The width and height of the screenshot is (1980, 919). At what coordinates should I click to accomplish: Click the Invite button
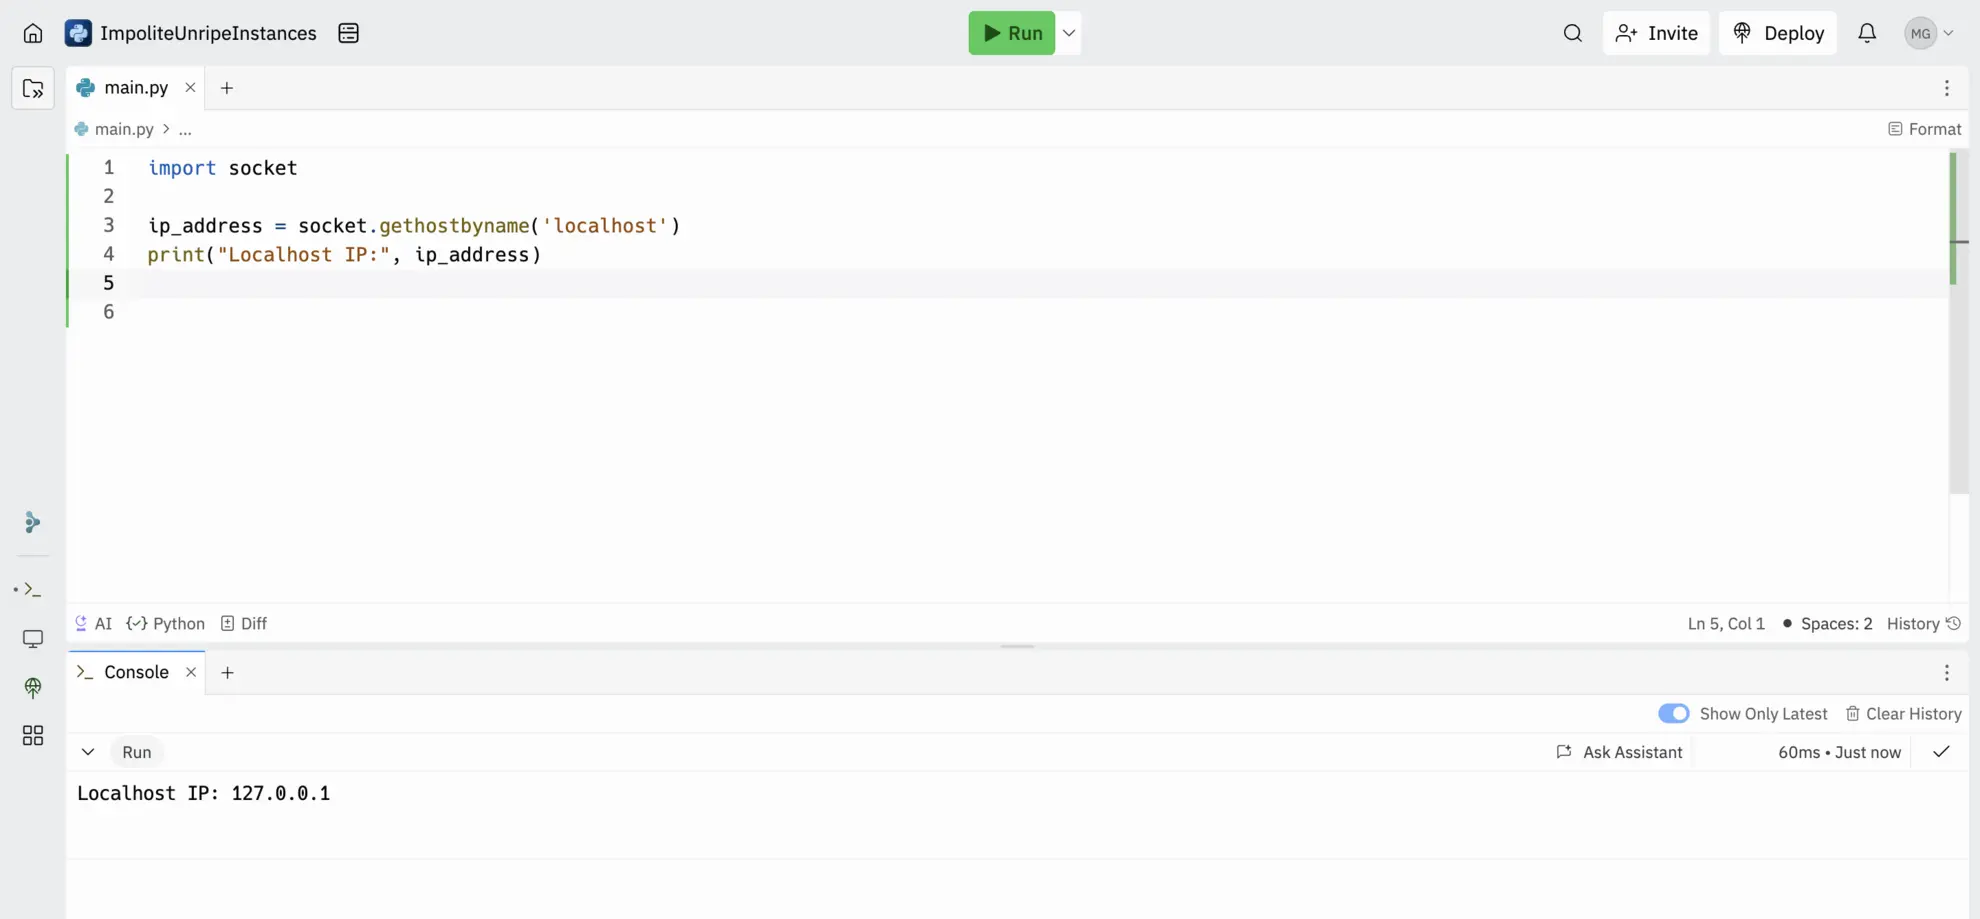[1656, 33]
